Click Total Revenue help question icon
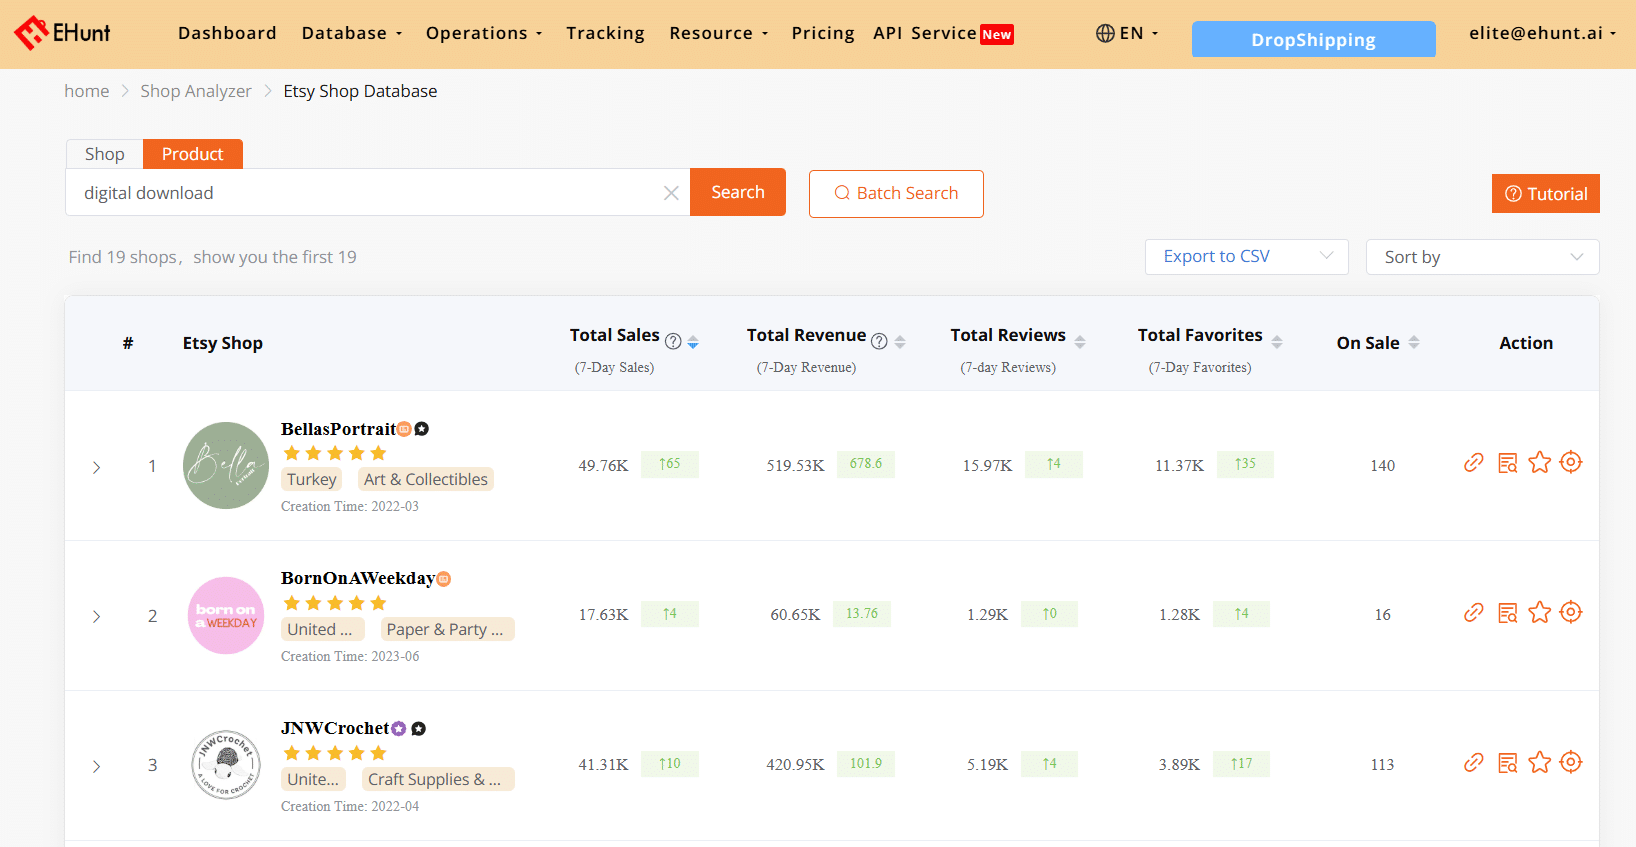Screen dimensions: 1636x847 pos(879,342)
